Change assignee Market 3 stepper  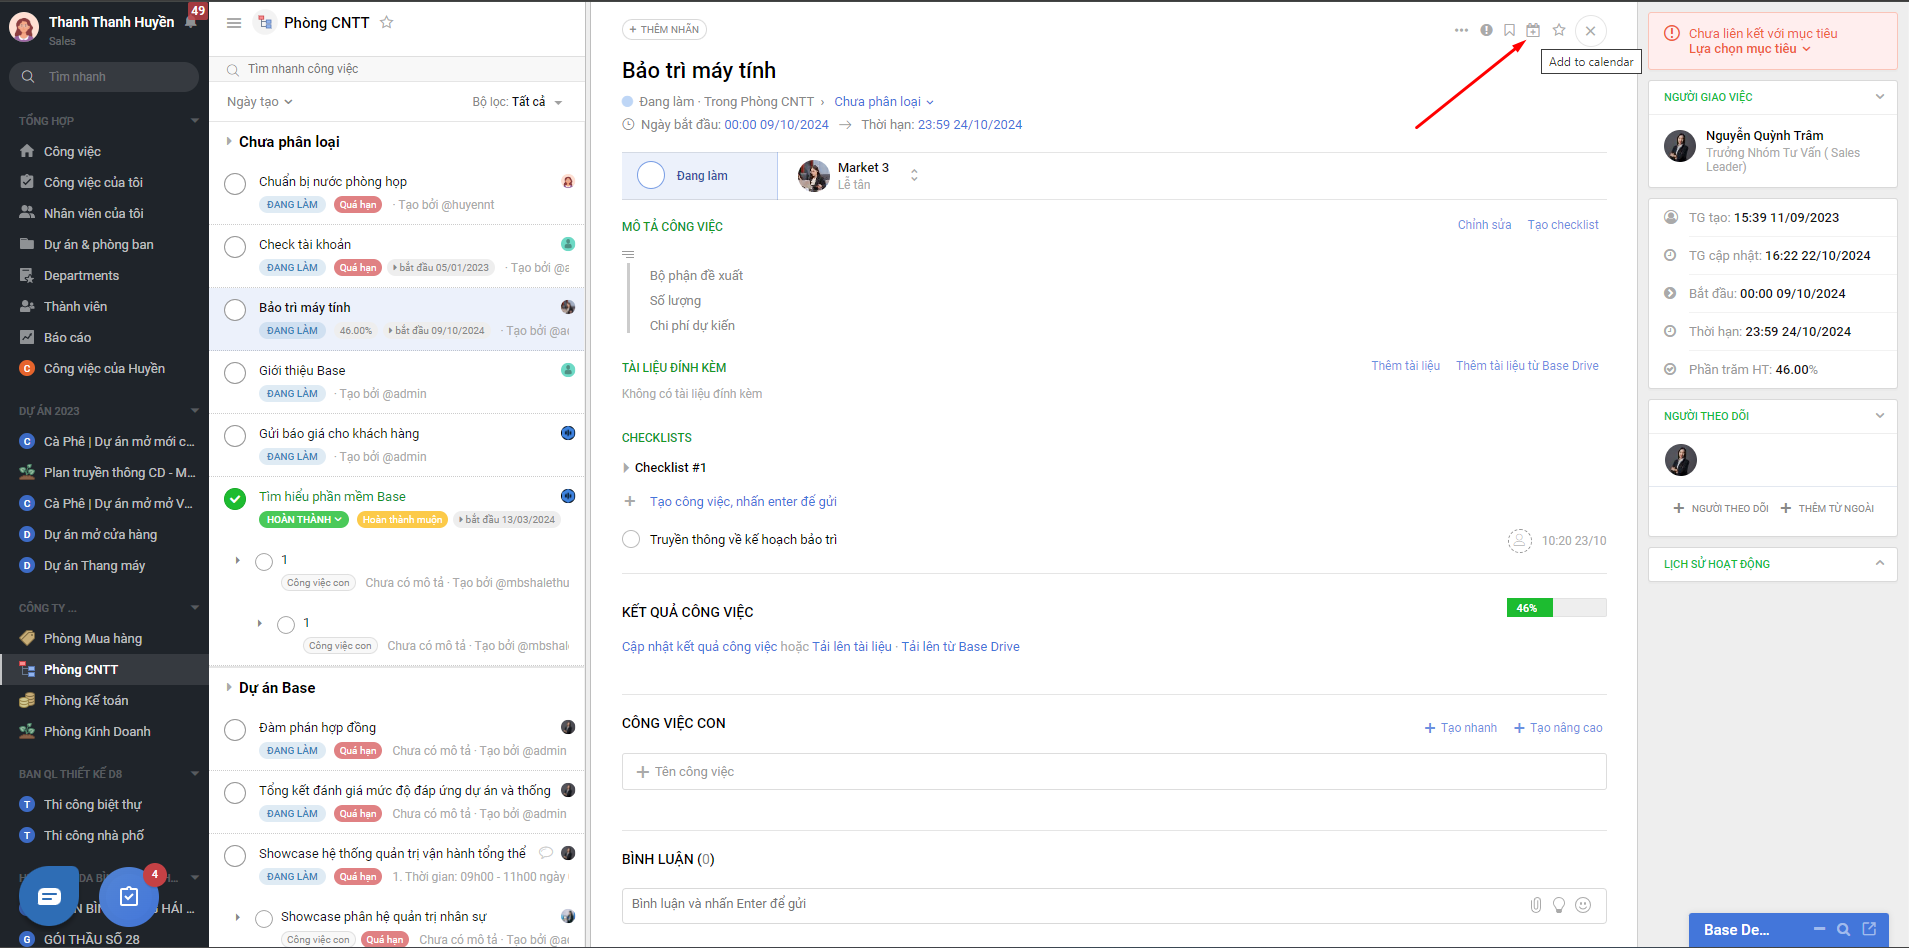tap(914, 175)
